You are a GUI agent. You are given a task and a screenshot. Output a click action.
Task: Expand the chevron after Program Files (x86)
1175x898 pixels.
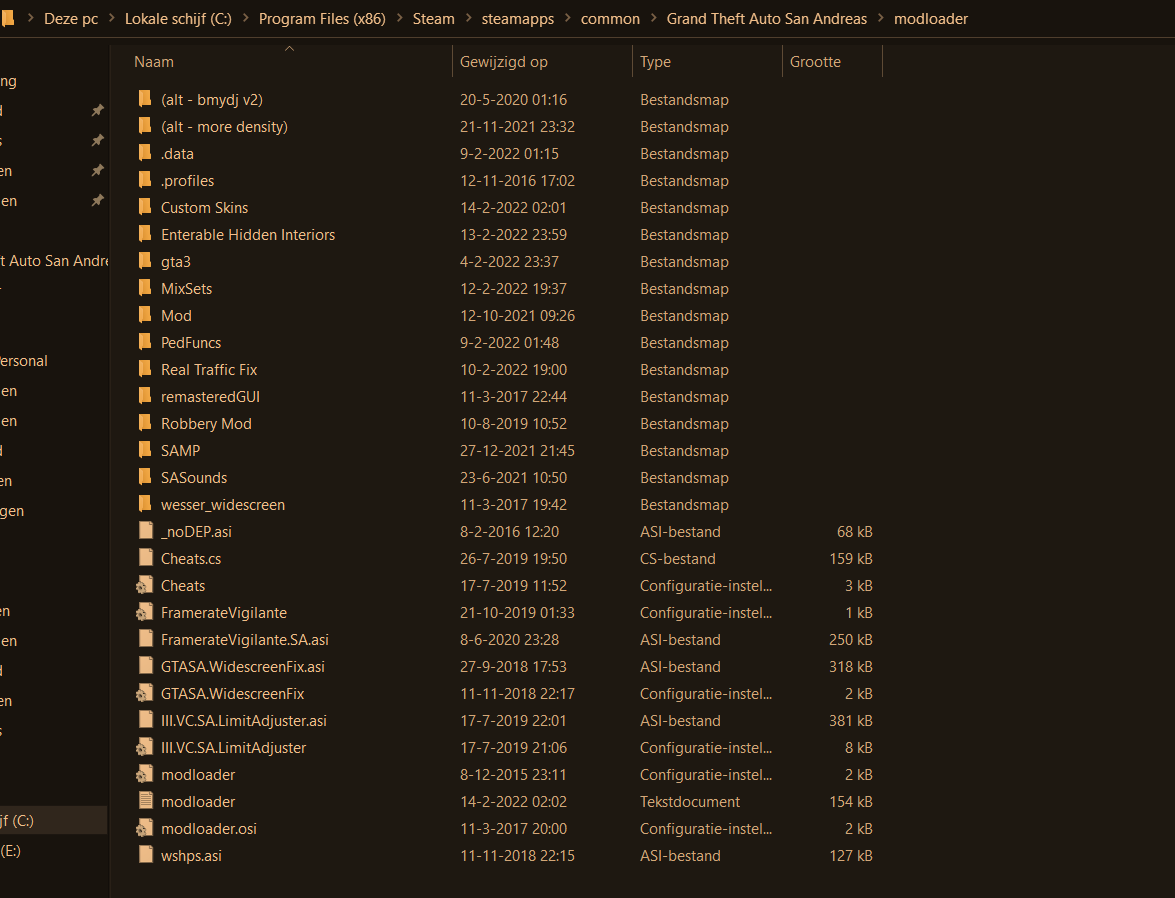(399, 18)
